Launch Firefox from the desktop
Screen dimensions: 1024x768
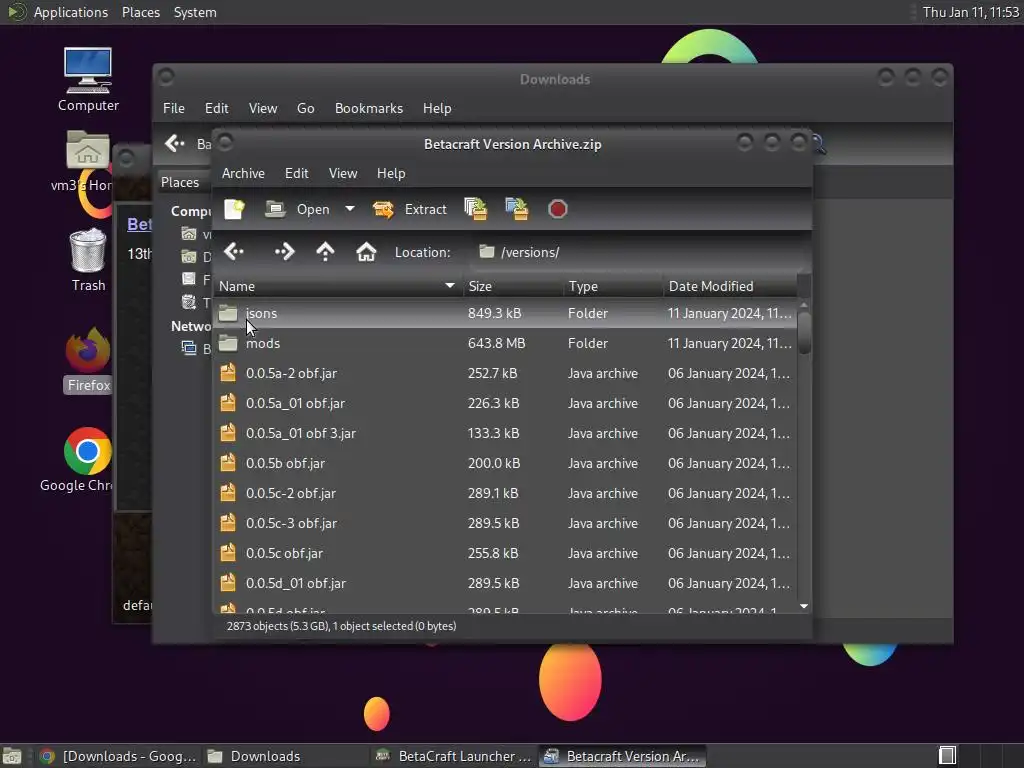pos(88,360)
